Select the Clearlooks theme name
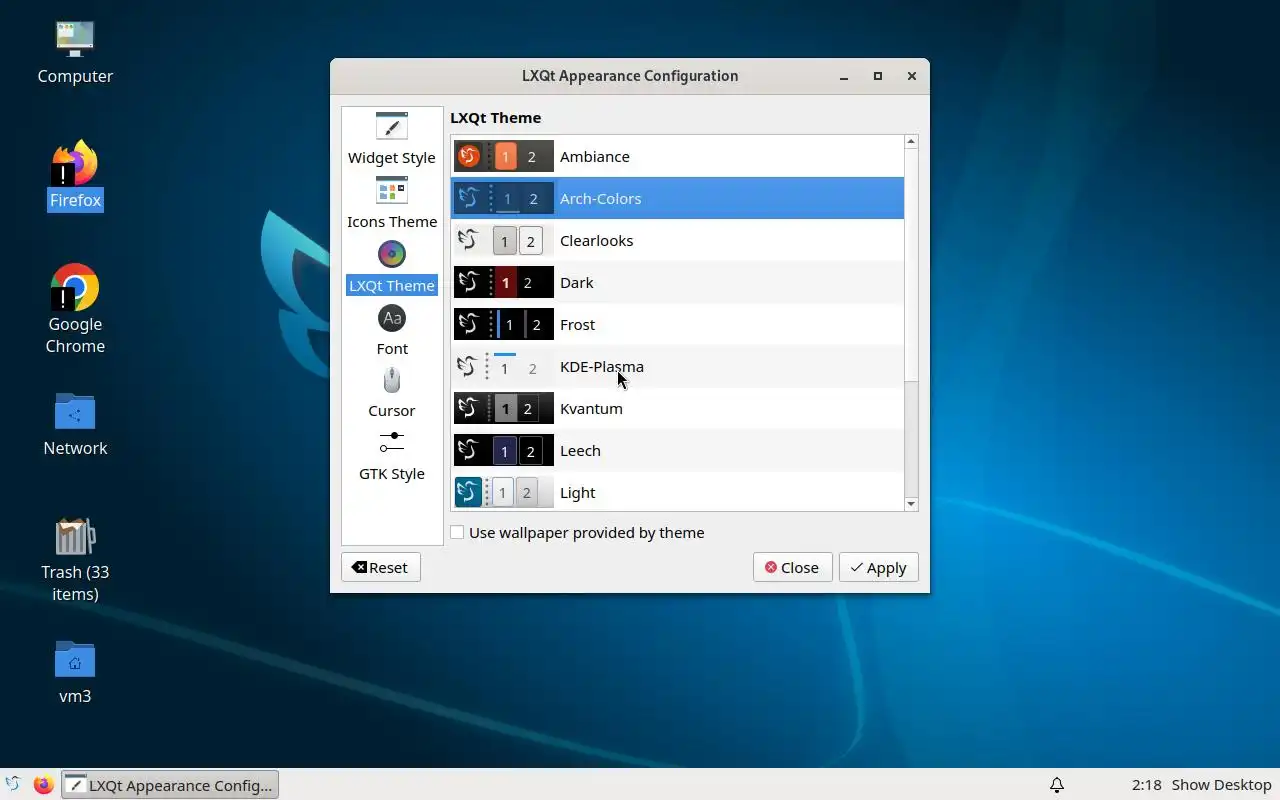Screen dimensions: 1280x800 596,241
